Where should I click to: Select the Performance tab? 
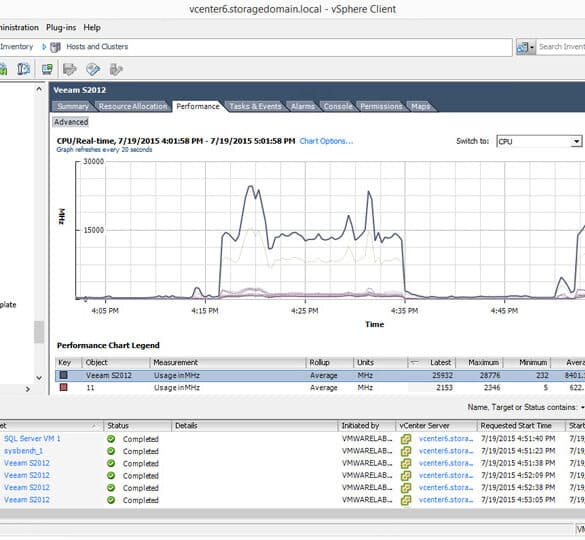(198, 106)
